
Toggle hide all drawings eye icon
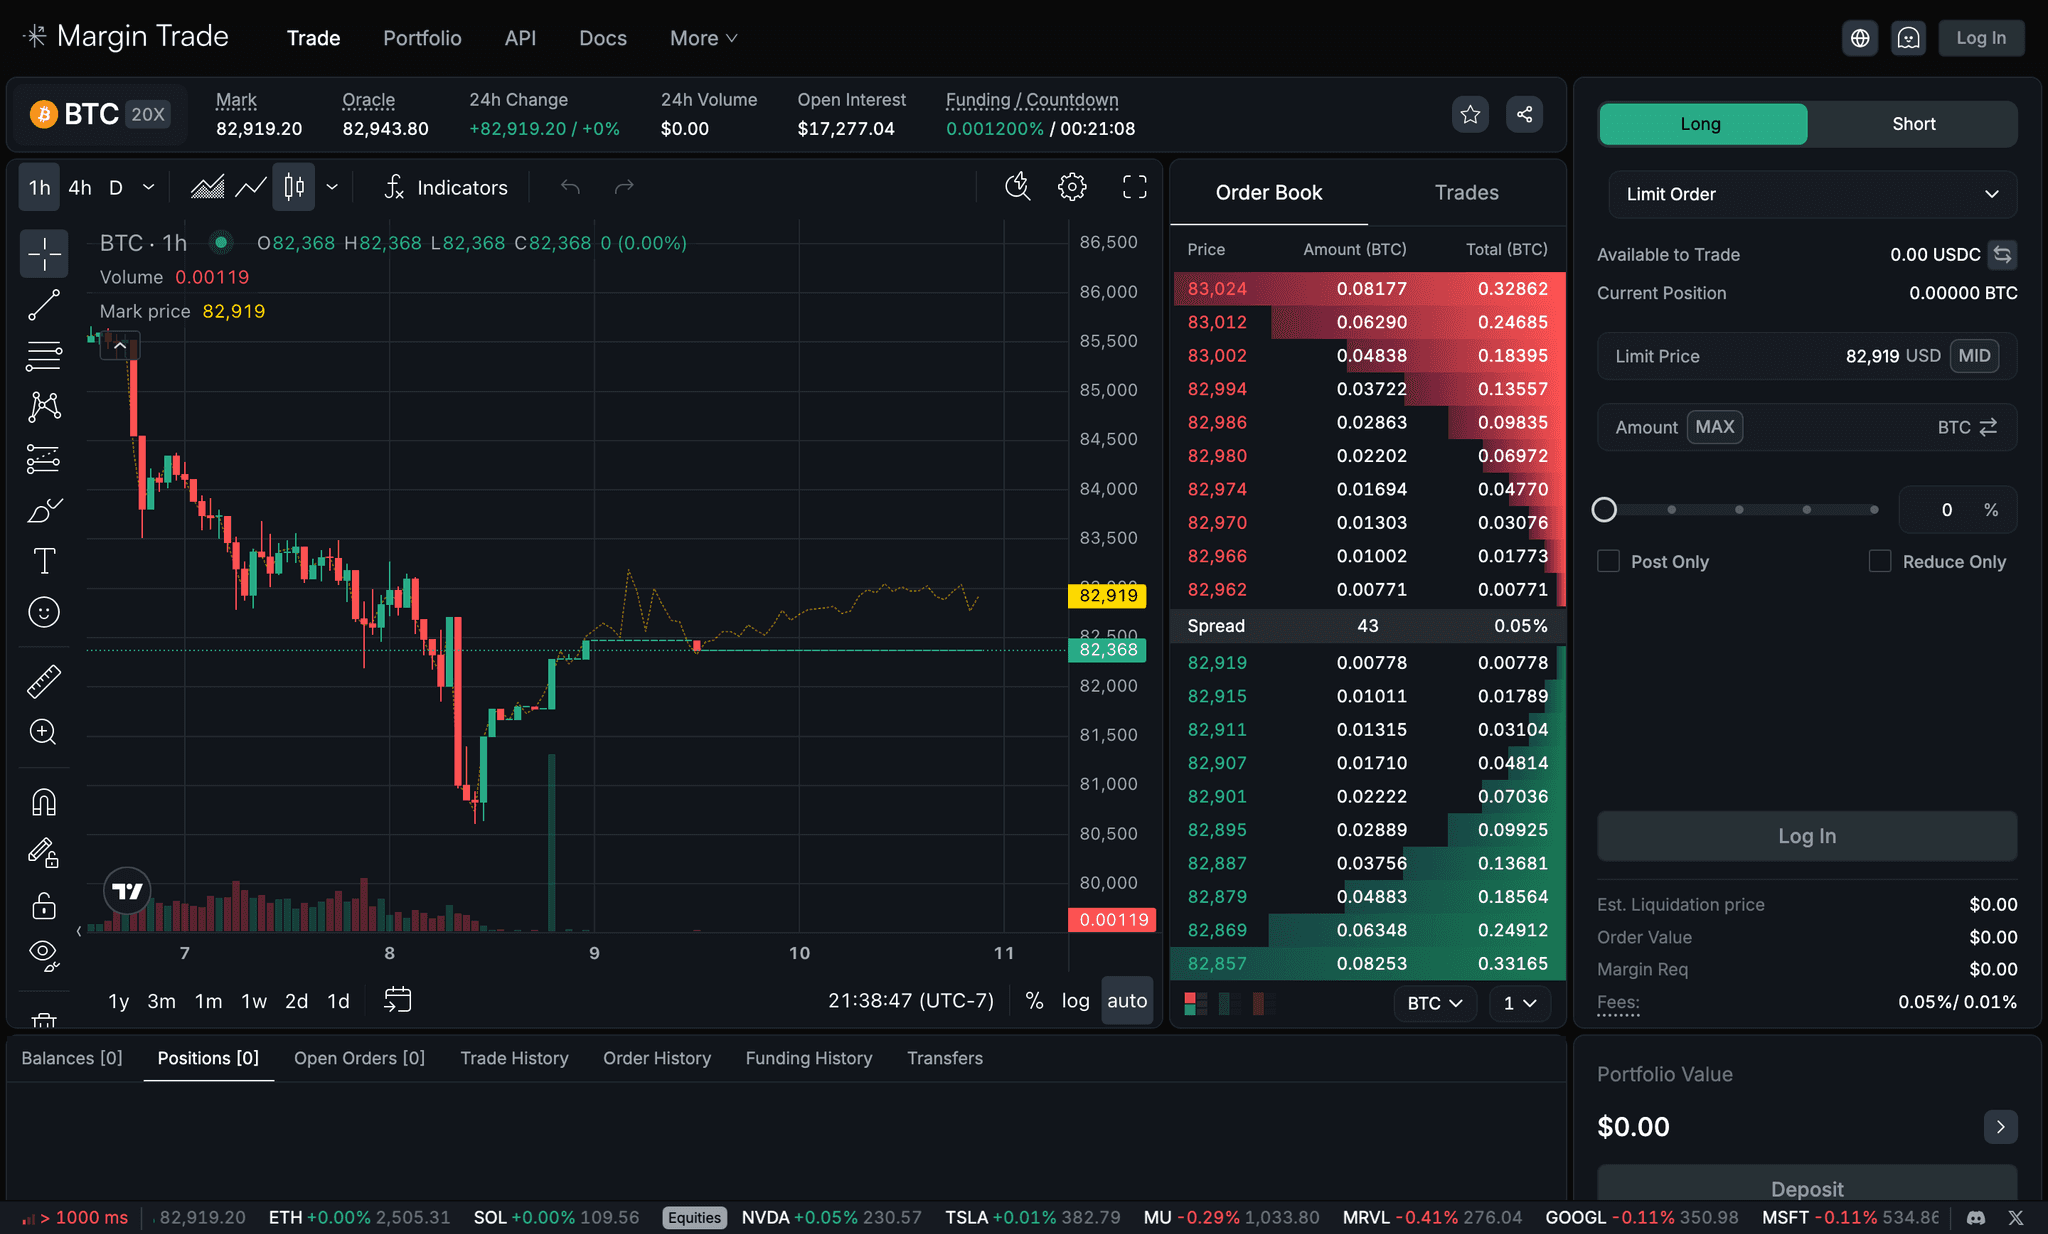(44, 955)
